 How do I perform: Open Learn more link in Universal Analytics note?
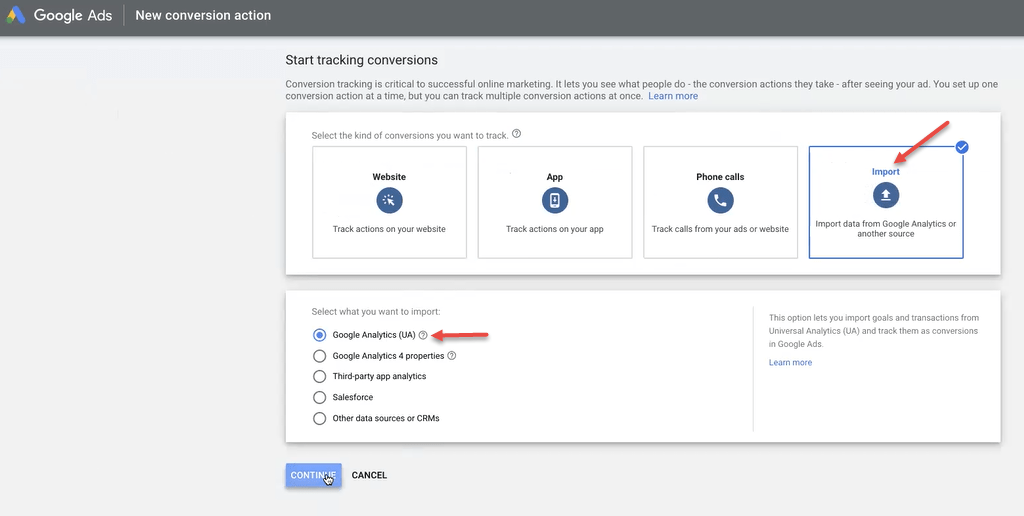pyautogui.click(x=790, y=363)
